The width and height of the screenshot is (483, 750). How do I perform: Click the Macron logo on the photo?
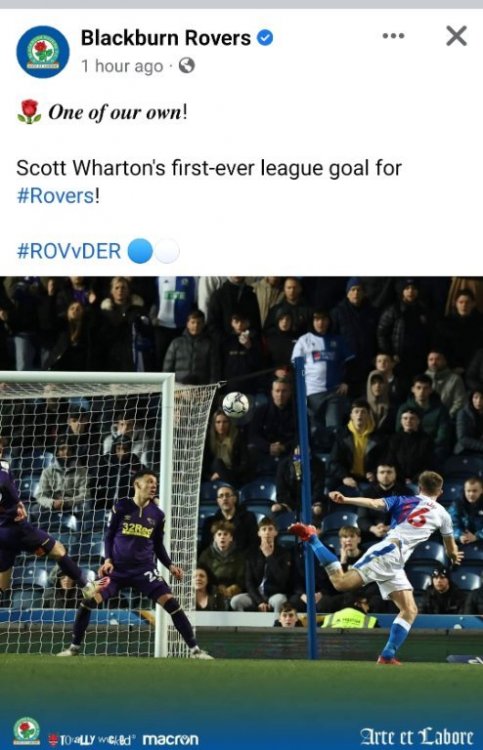click(171, 739)
